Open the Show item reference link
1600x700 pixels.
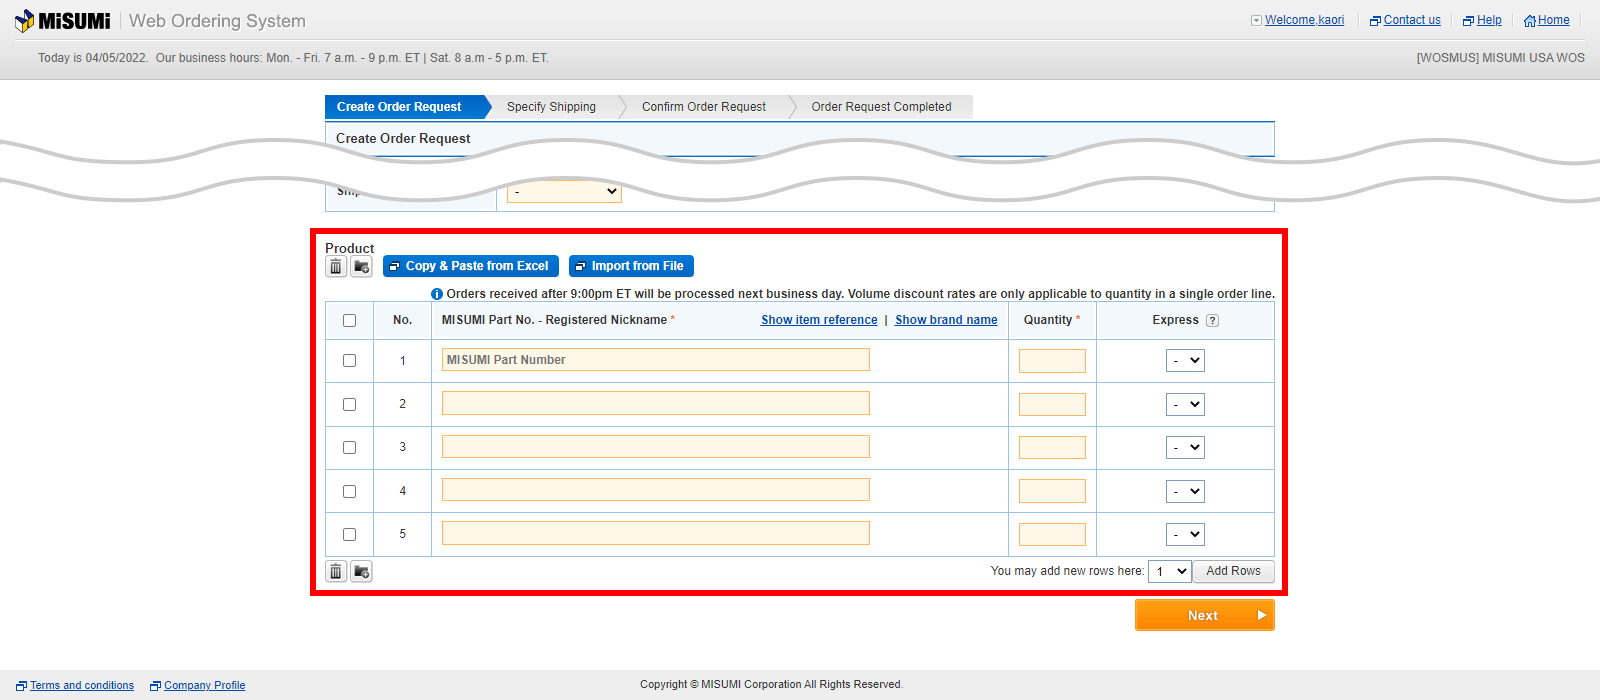[x=819, y=320]
